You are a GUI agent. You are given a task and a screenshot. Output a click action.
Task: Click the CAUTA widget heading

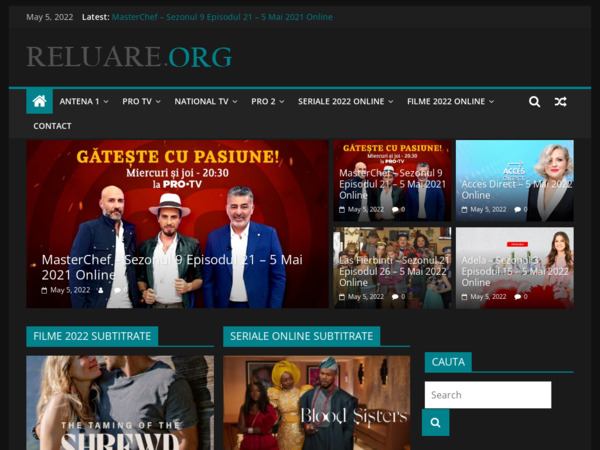(448, 362)
